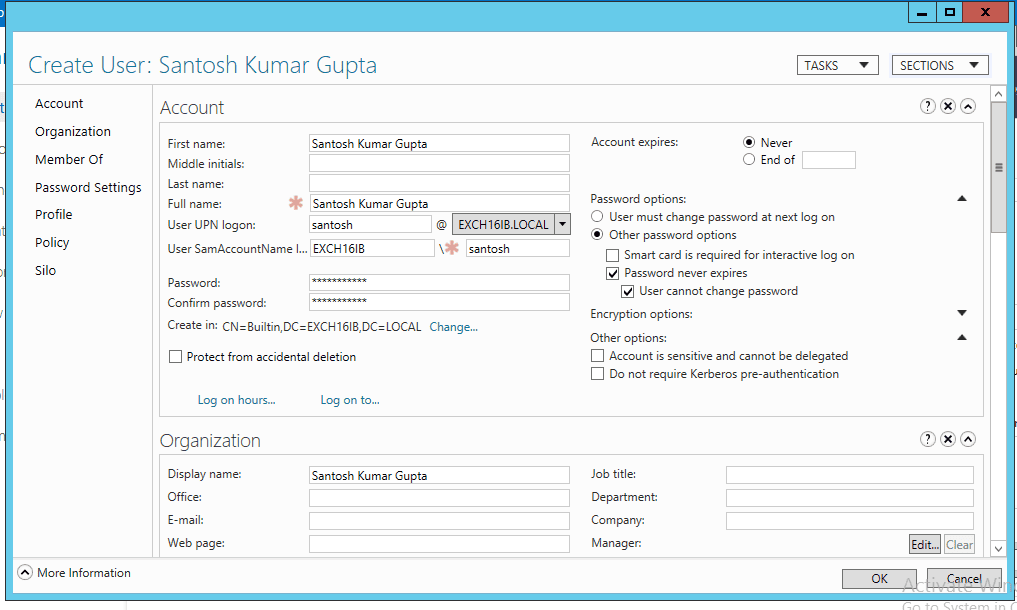Open the SECTIONS dropdown menu

point(940,66)
